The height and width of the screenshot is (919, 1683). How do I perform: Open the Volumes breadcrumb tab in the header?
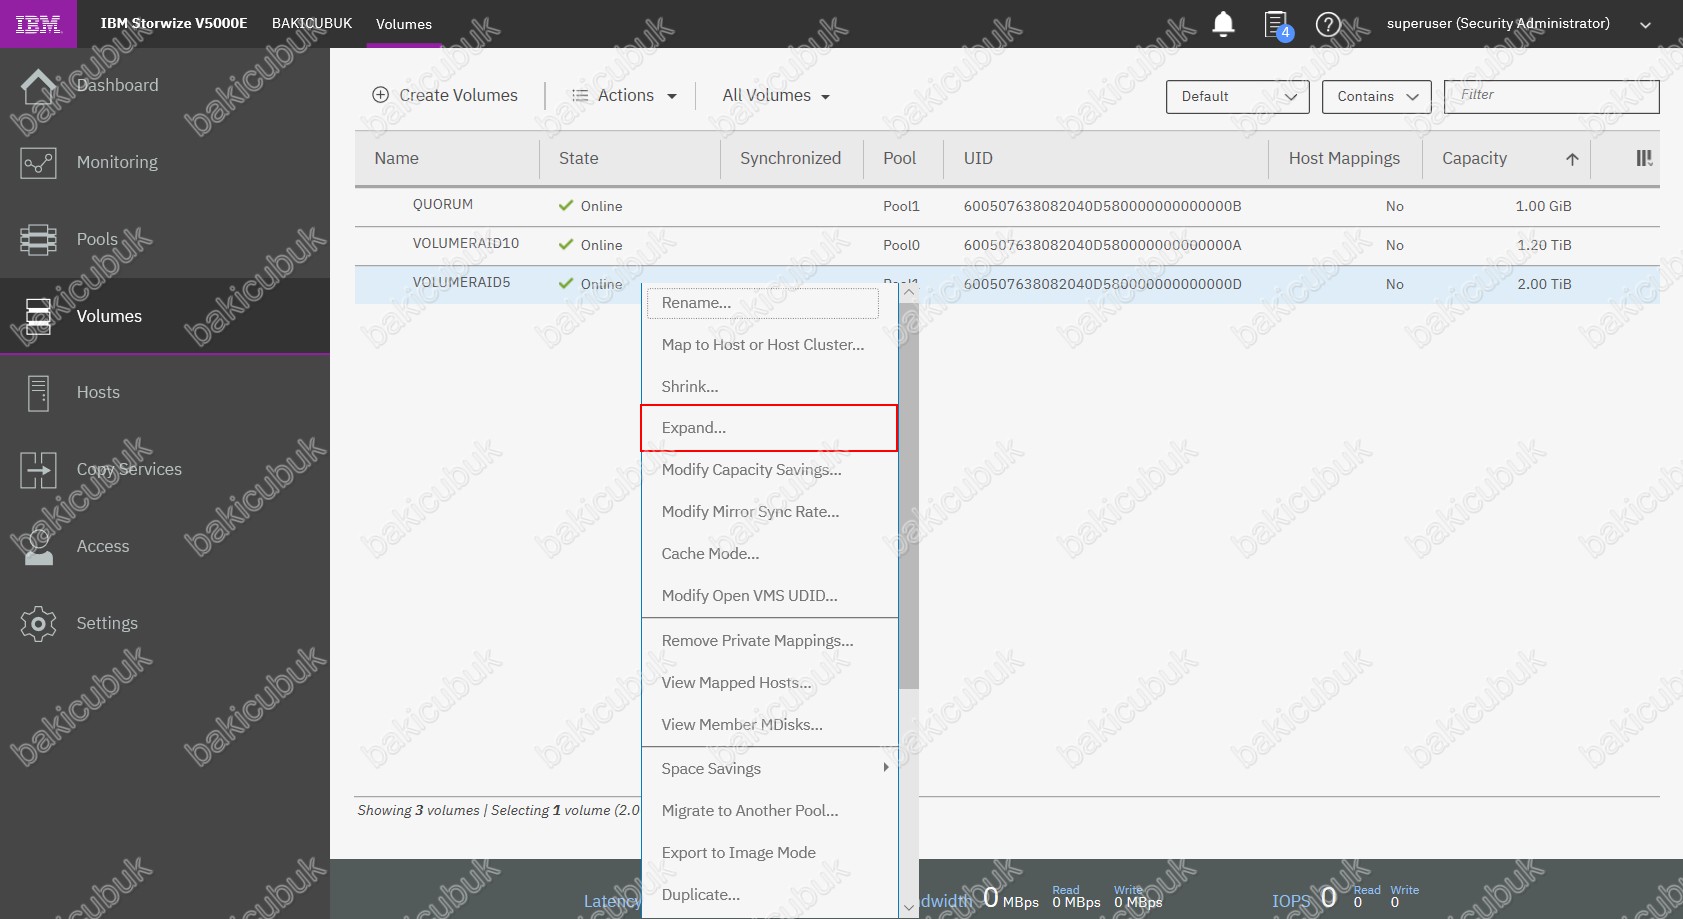click(404, 24)
